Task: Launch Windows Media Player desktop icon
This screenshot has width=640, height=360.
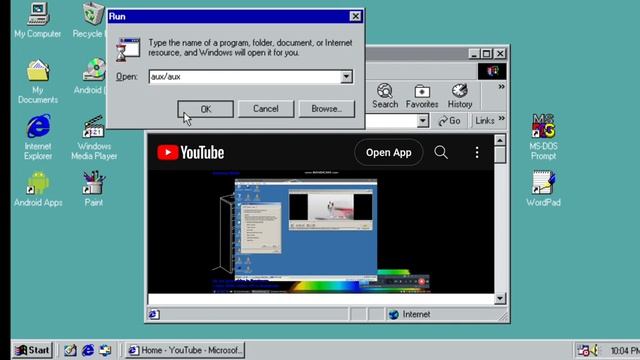Action: pyautogui.click(x=94, y=137)
